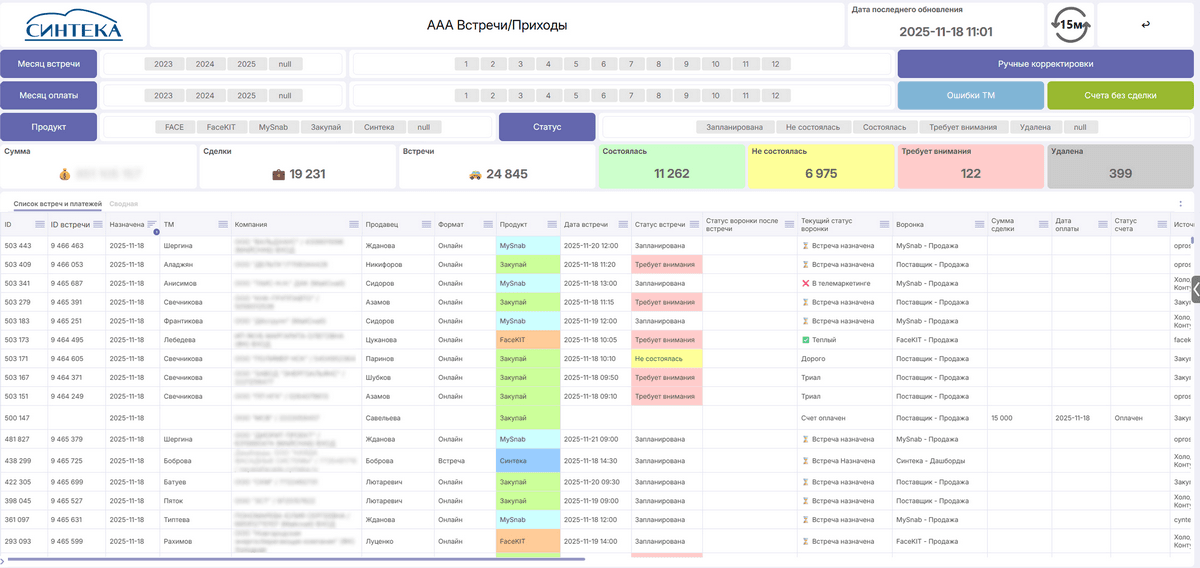The image size is (1200, 568).
Task: Click the green Состоялась summary card
Action: coord(671,166)
